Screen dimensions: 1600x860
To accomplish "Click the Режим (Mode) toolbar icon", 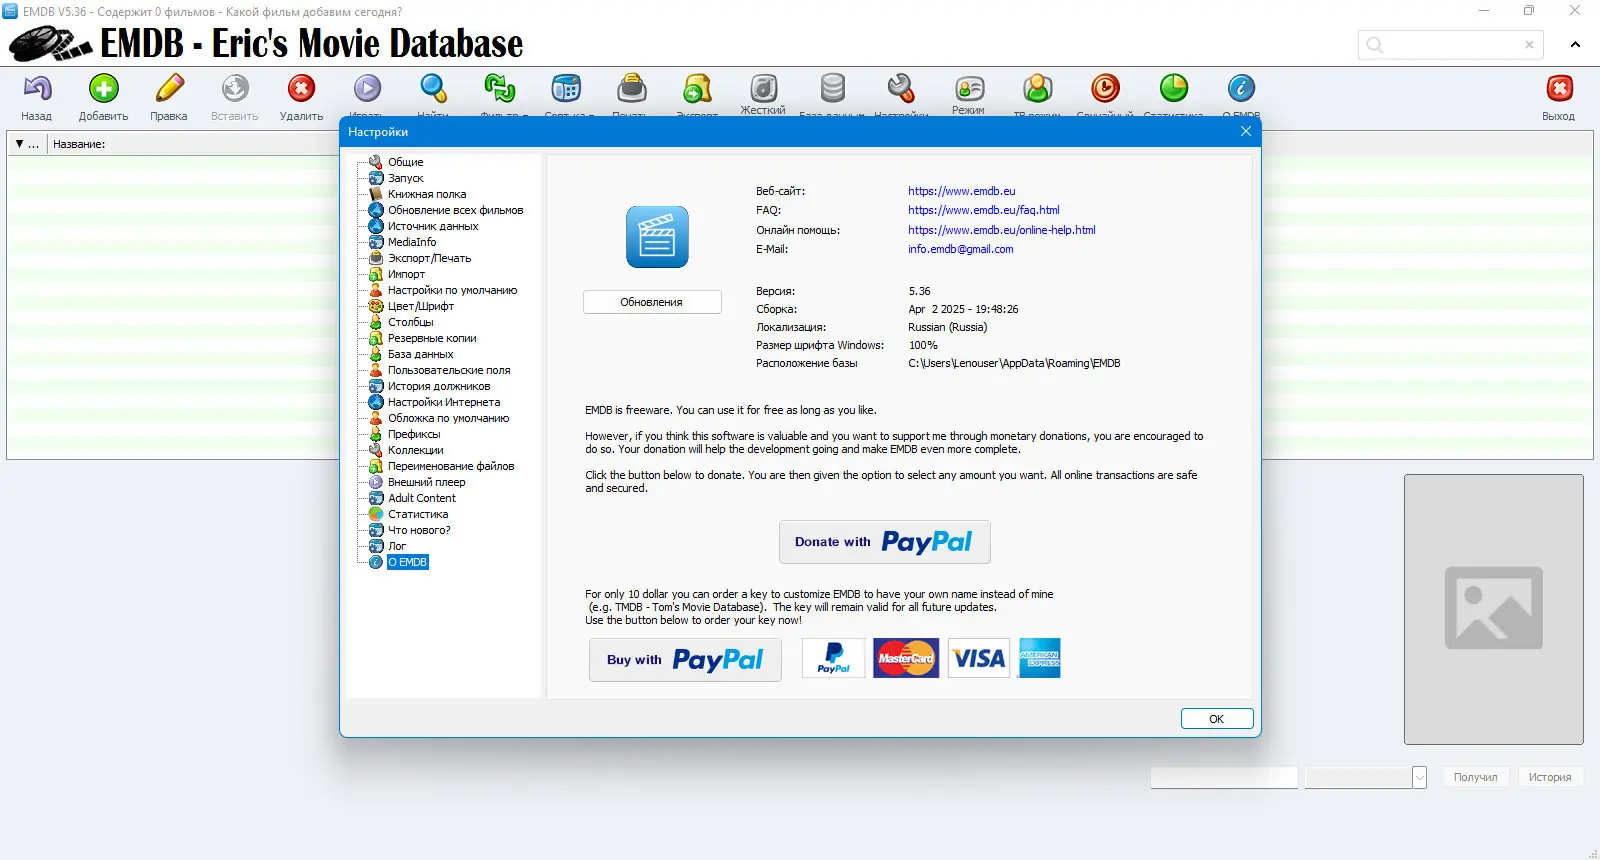I will pyautogui.click(x=968, y=88).
